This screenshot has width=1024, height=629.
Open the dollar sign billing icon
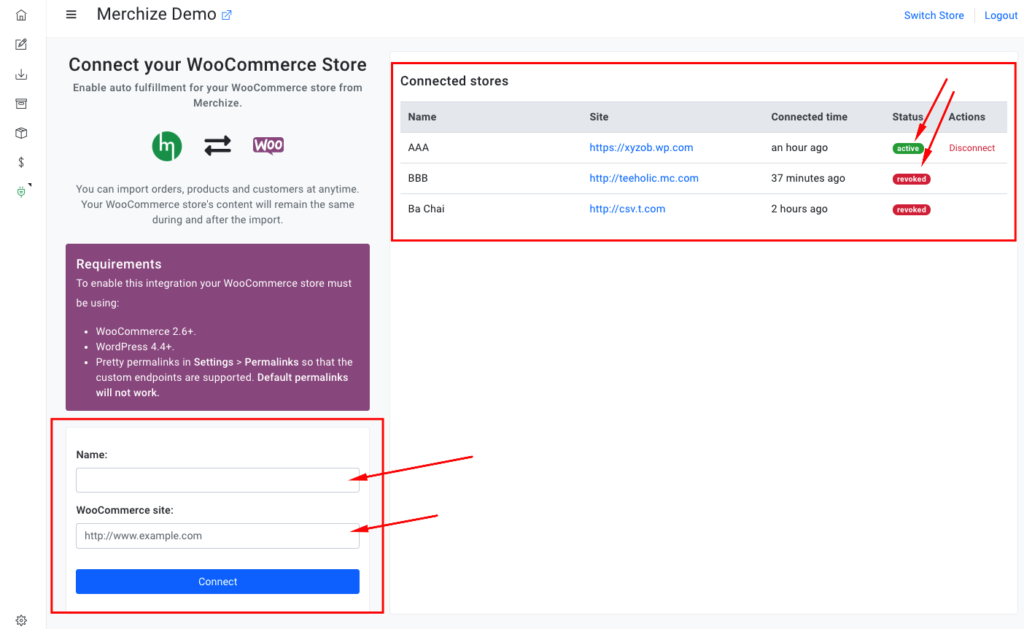tap(21, 162)
